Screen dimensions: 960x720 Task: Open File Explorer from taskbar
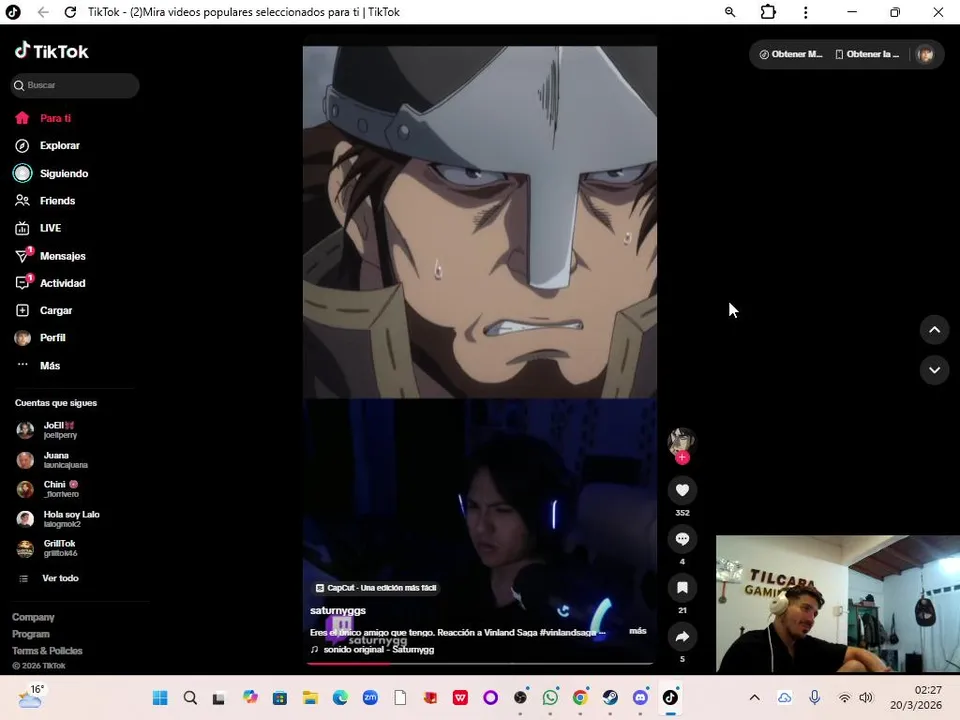coord(310,698)
